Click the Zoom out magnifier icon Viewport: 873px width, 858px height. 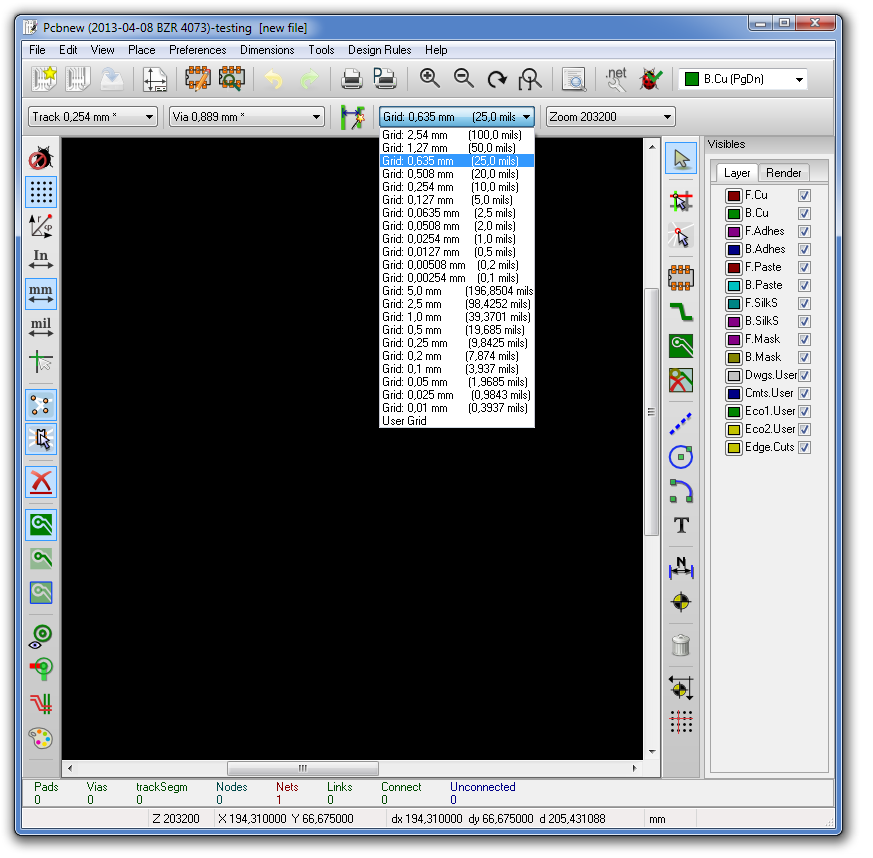463,78
